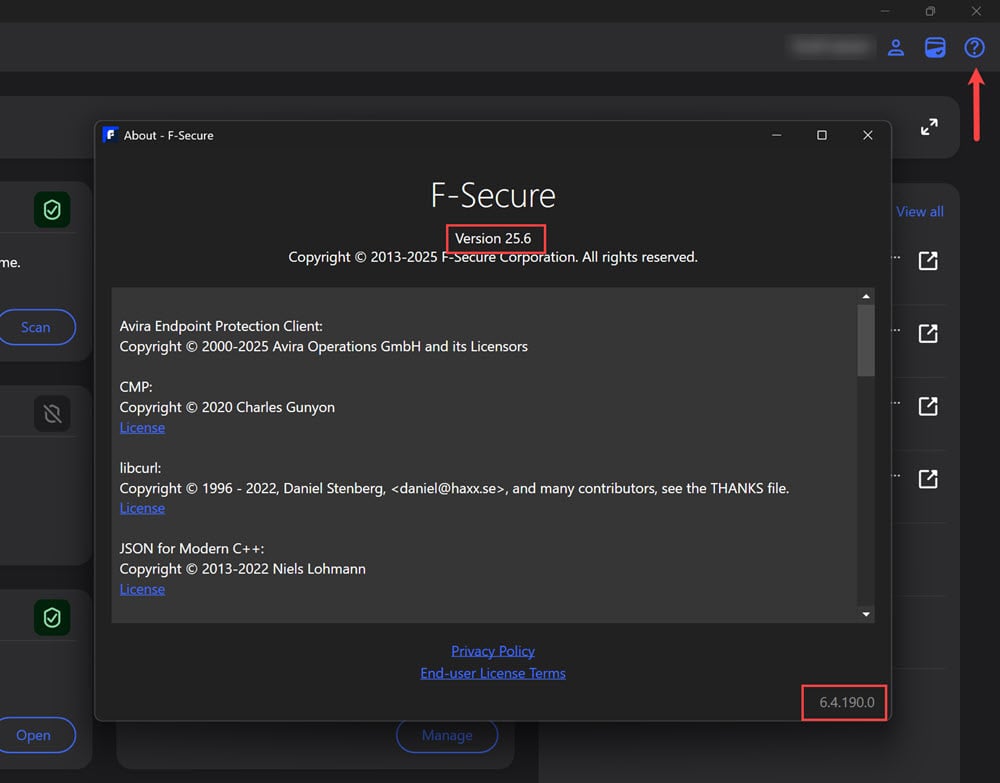Open the third external link icon in the list
Image resolution: width=1000 pixels, height=783 pixels.
pos(928,406)
